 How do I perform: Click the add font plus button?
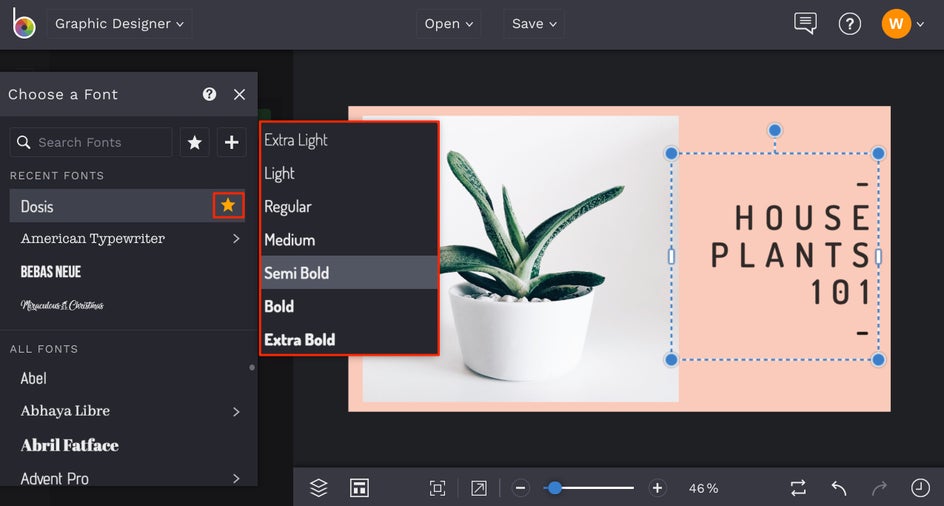tap(231, 143)
